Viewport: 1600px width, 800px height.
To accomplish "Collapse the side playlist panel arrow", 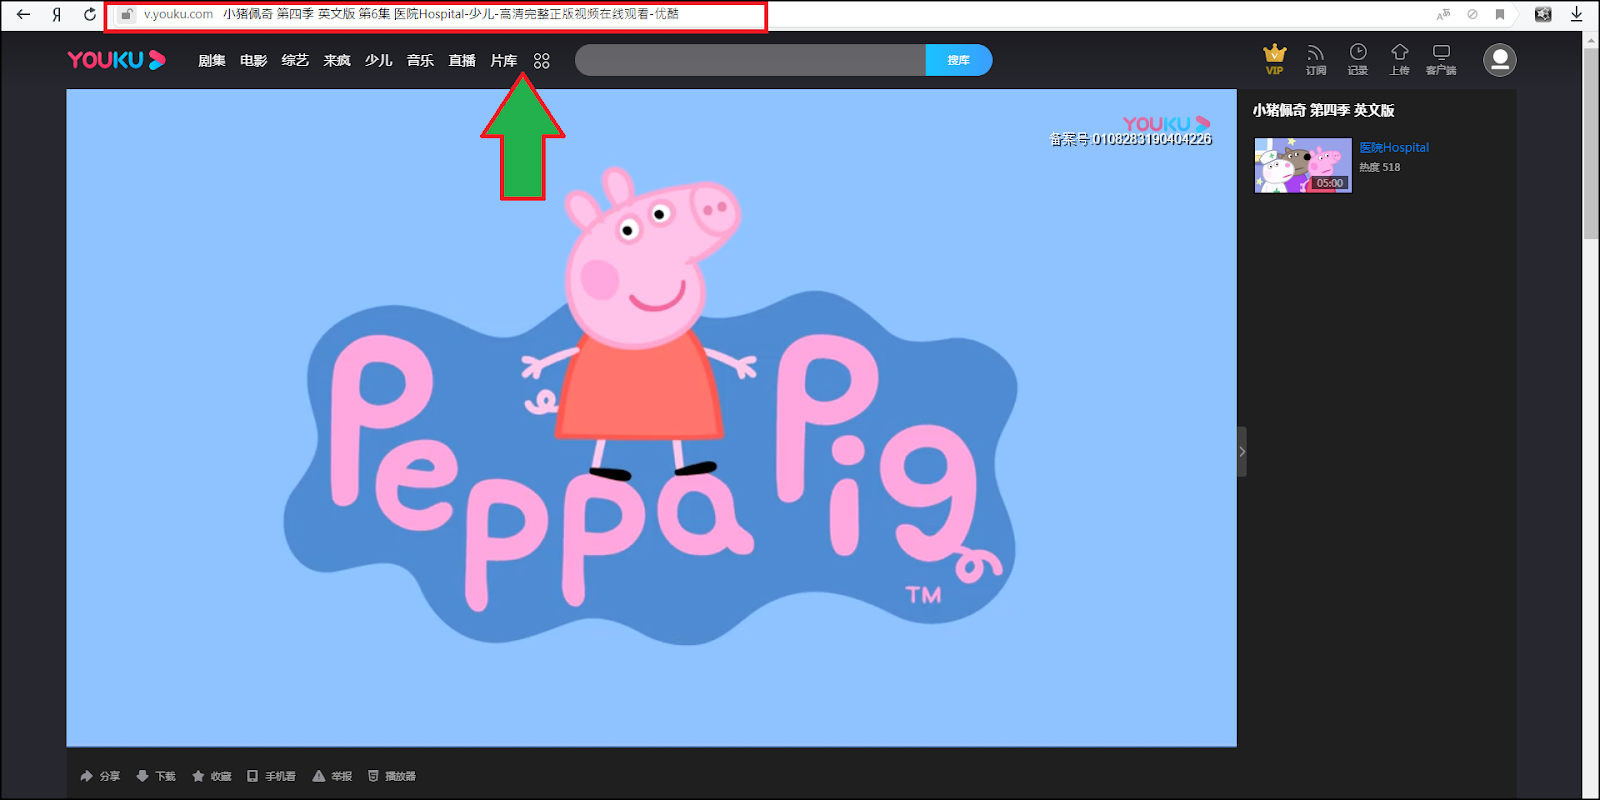I will pos(1242,452).
